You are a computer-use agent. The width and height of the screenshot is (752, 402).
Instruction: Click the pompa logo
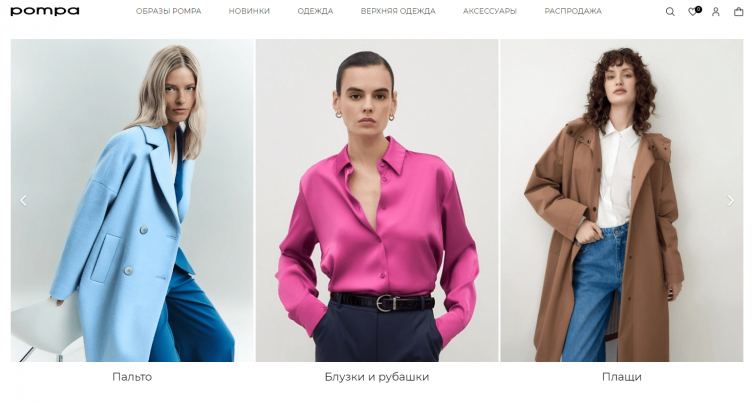tap(45, 11)
